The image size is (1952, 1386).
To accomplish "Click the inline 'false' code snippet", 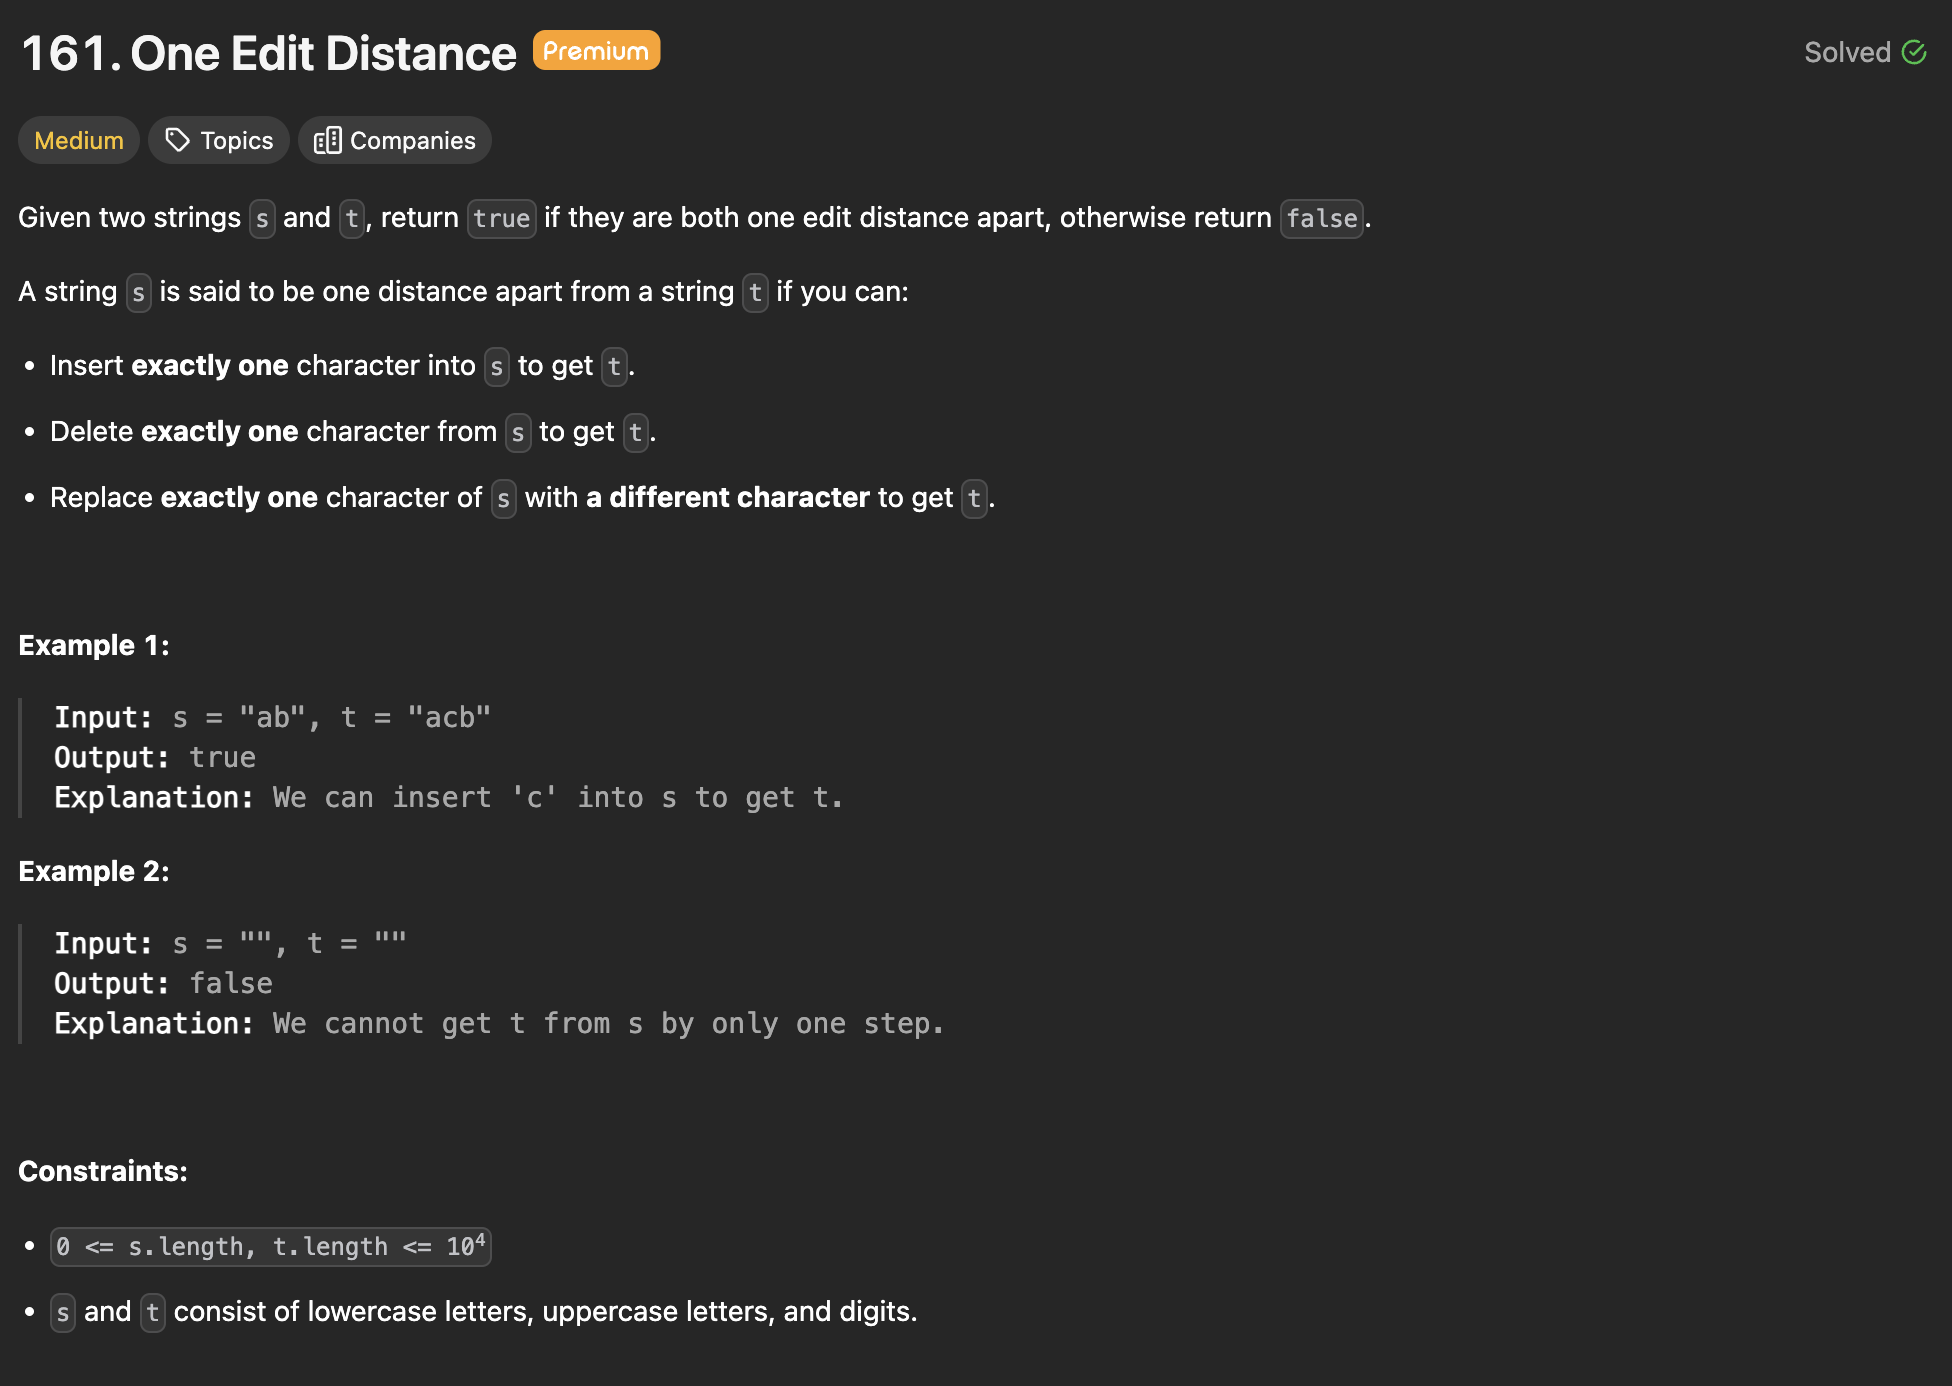I will point(1322,218).
